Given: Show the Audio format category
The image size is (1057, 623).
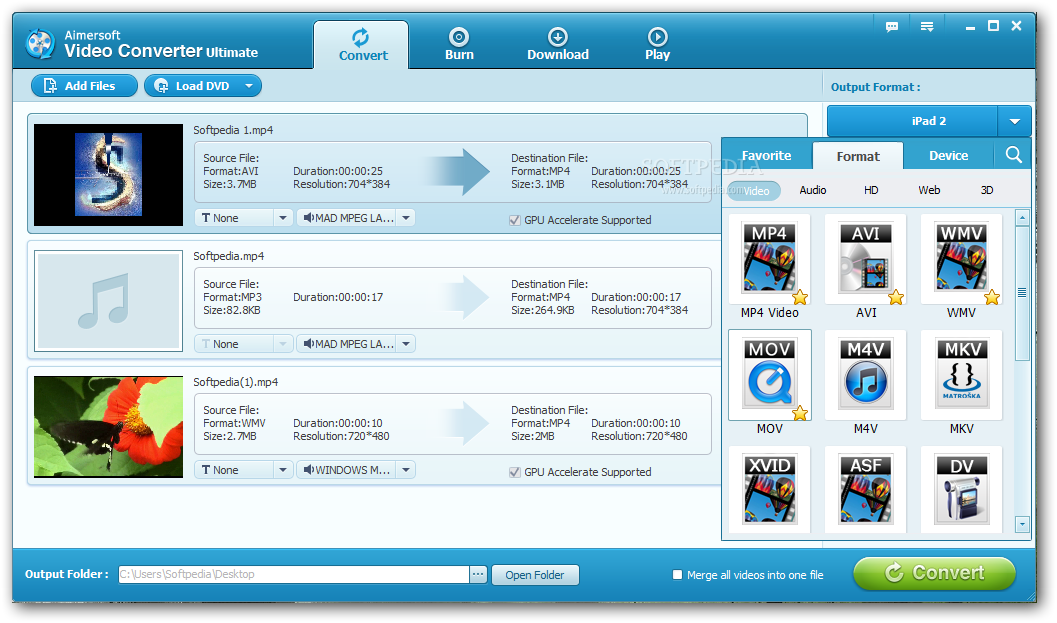Looking at the screenshot, I should (x=812, y=190).
